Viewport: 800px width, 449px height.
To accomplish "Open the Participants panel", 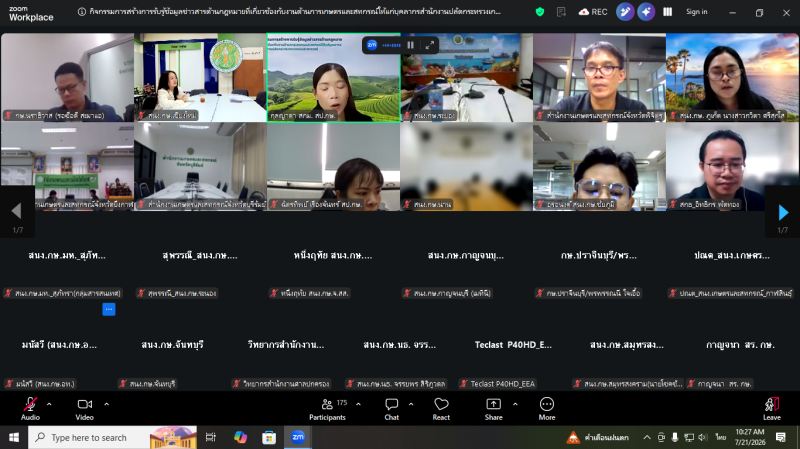I will [x=328, y=409].
